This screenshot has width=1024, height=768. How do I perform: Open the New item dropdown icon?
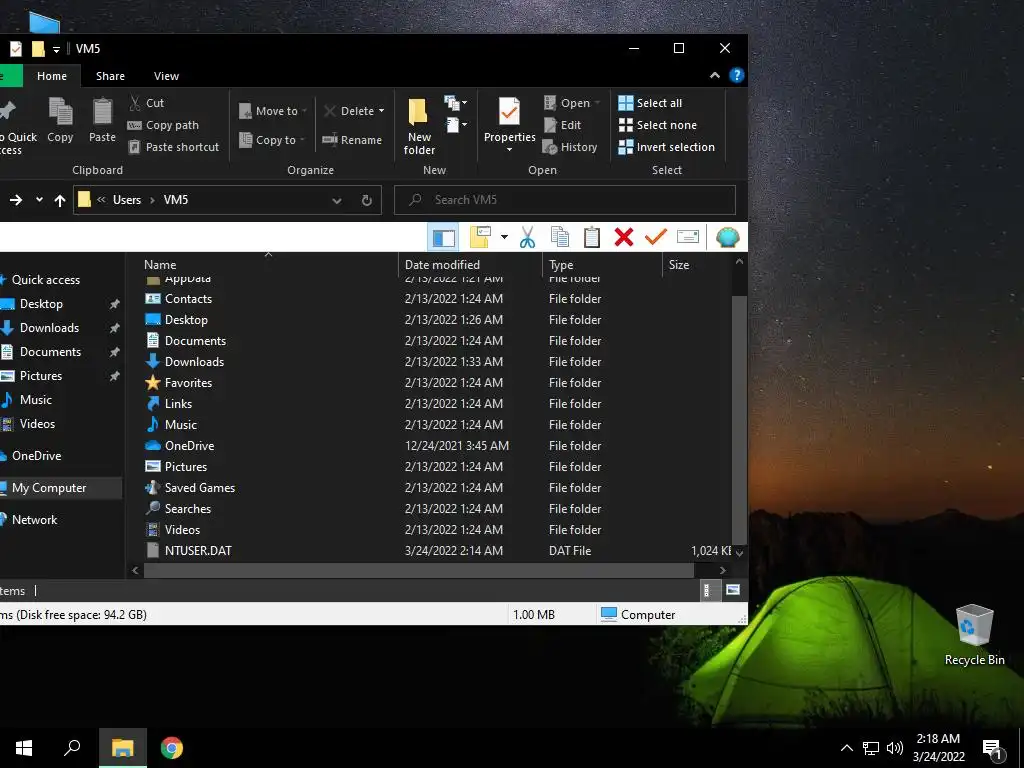[455, 103]
